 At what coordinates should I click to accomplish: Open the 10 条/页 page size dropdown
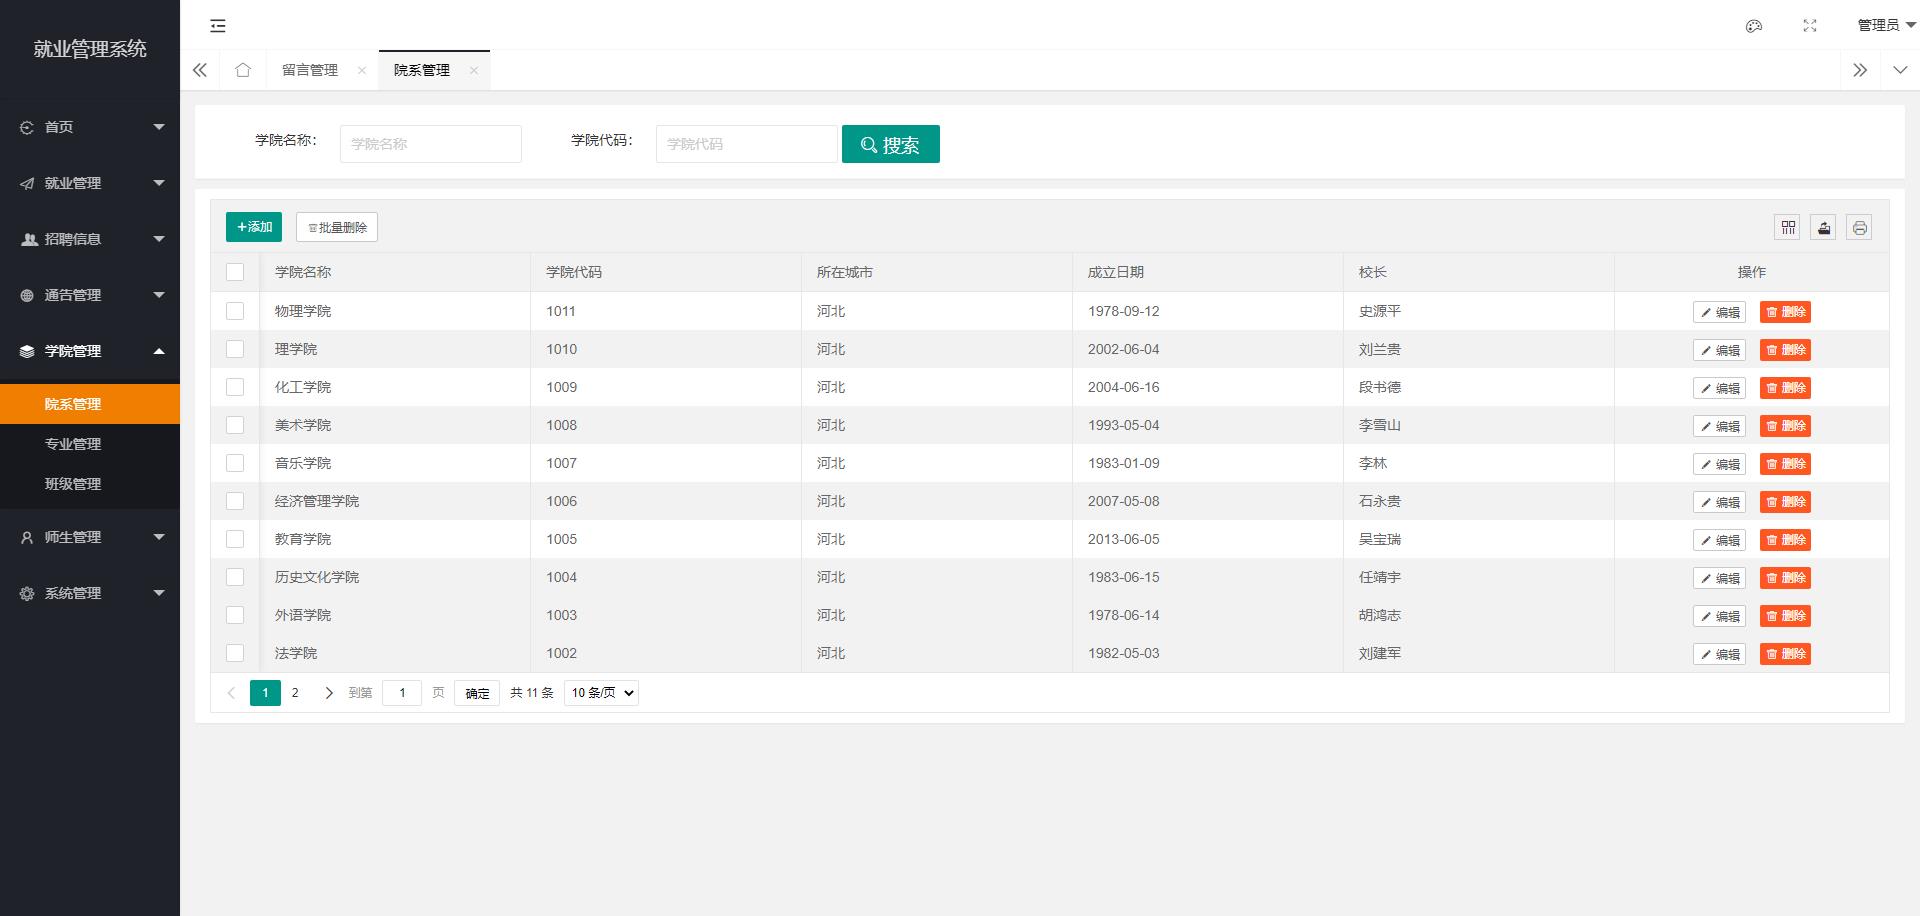click(601, 693)
